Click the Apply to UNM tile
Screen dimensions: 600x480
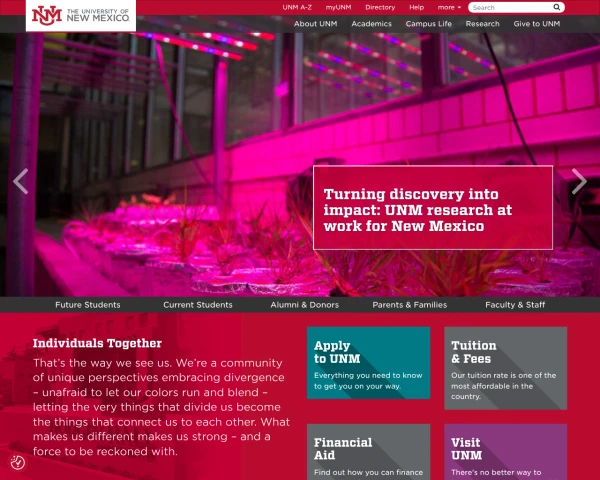pyautogui.click(x=368, y=362)
